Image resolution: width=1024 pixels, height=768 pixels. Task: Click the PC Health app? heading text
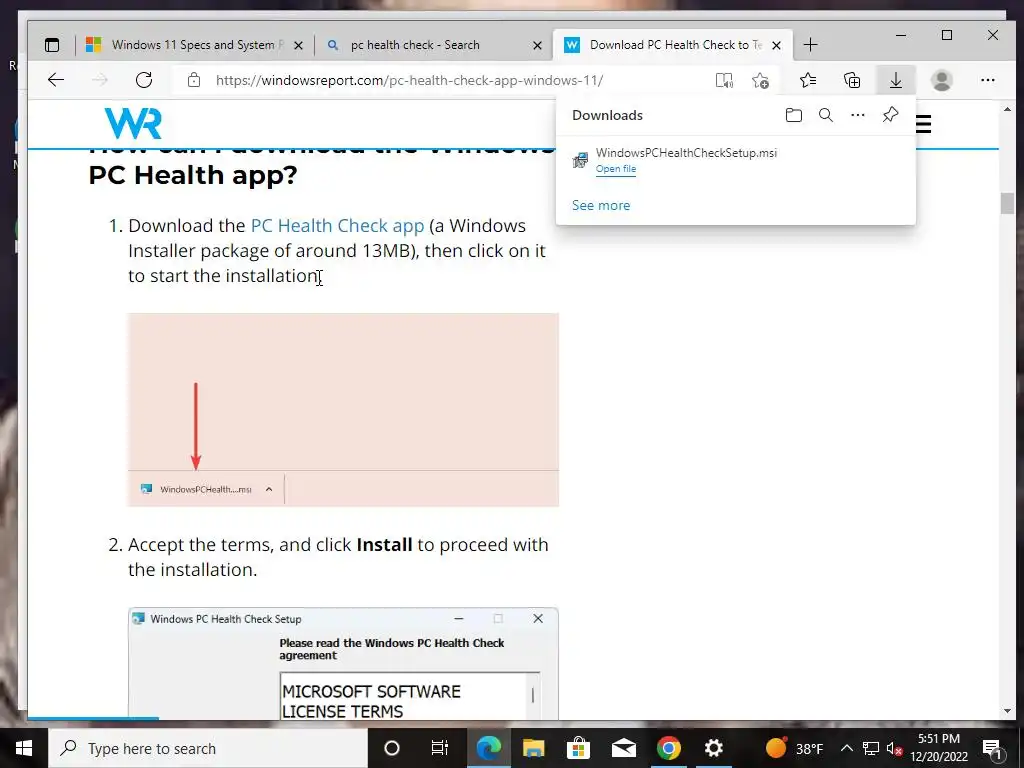(193, 176)
